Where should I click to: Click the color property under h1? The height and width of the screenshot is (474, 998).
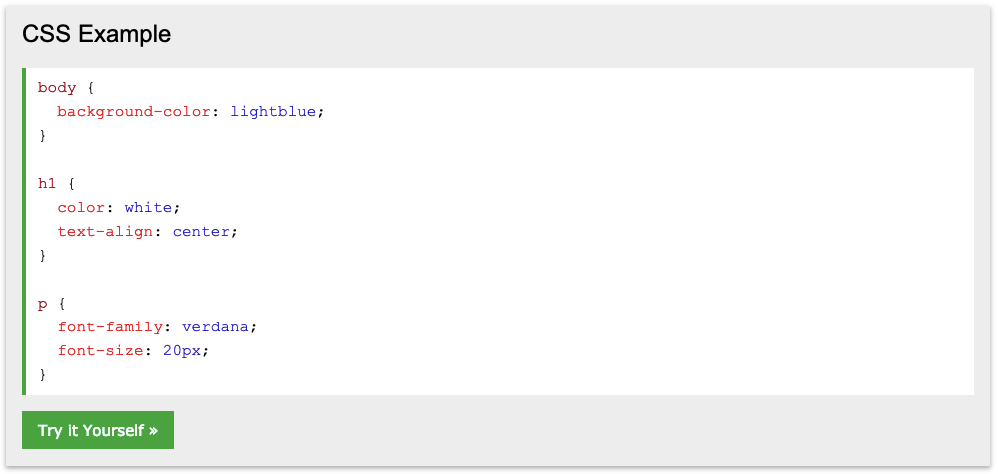point(81,208)
